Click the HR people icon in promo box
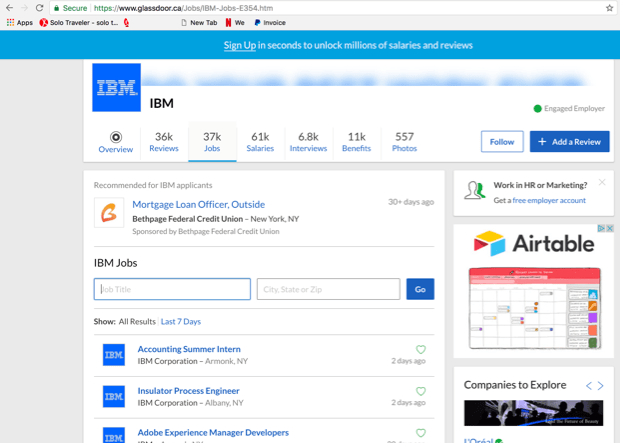 click(x=474, y=191)
